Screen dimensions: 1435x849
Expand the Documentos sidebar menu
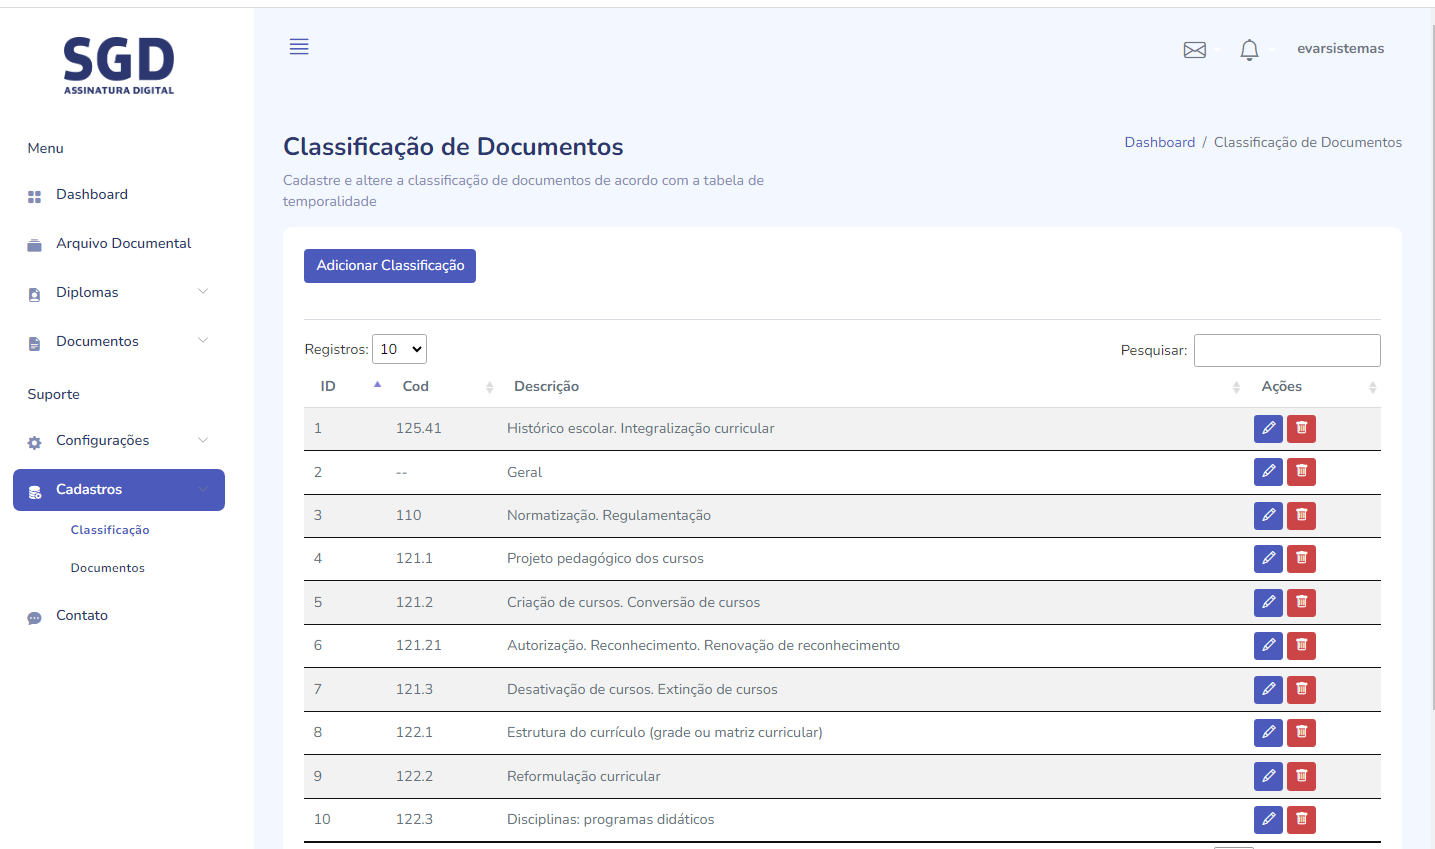[x=118, y=341]
